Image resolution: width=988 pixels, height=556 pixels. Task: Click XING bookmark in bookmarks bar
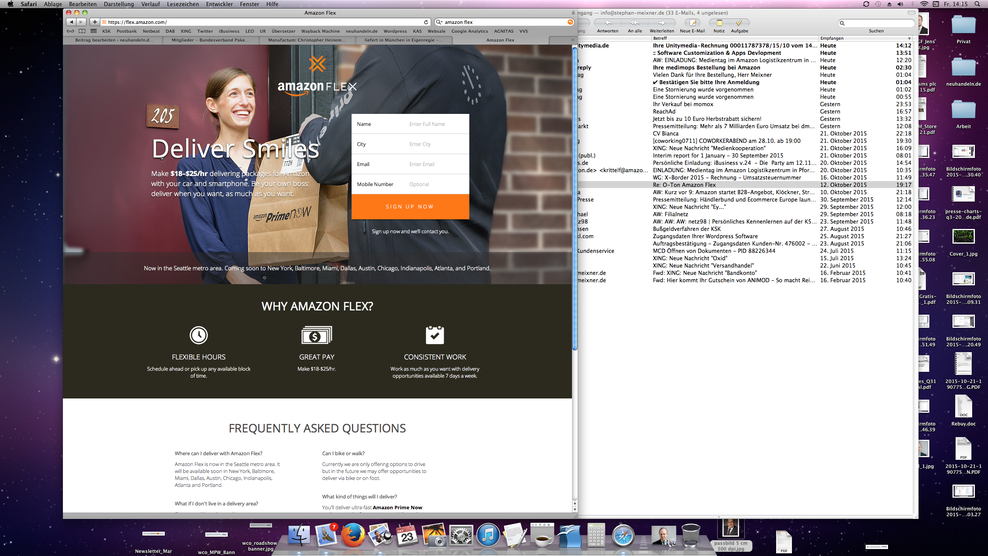tap(186, 31)
